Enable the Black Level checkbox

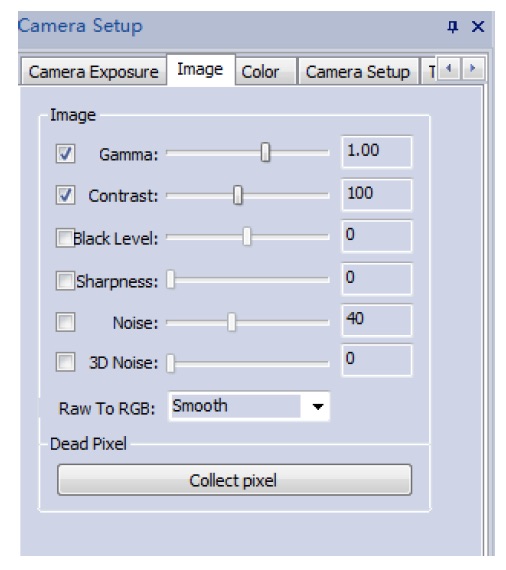[x=65, y=238]
